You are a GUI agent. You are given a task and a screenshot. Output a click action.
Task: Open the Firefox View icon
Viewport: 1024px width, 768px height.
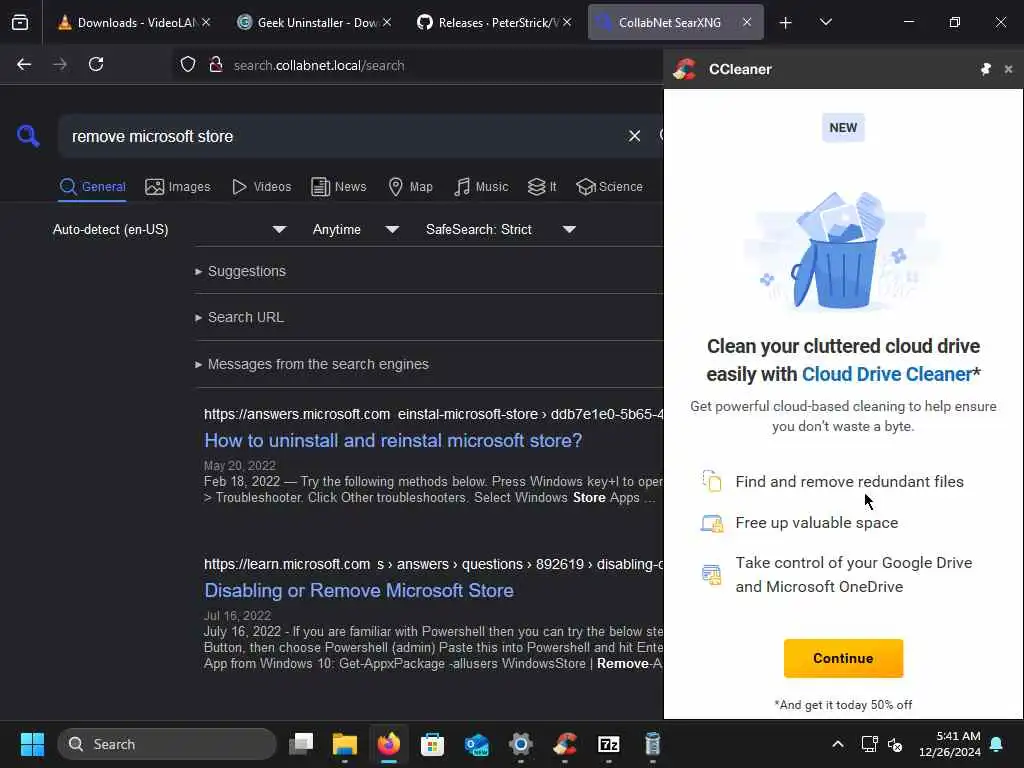point(20,23)
